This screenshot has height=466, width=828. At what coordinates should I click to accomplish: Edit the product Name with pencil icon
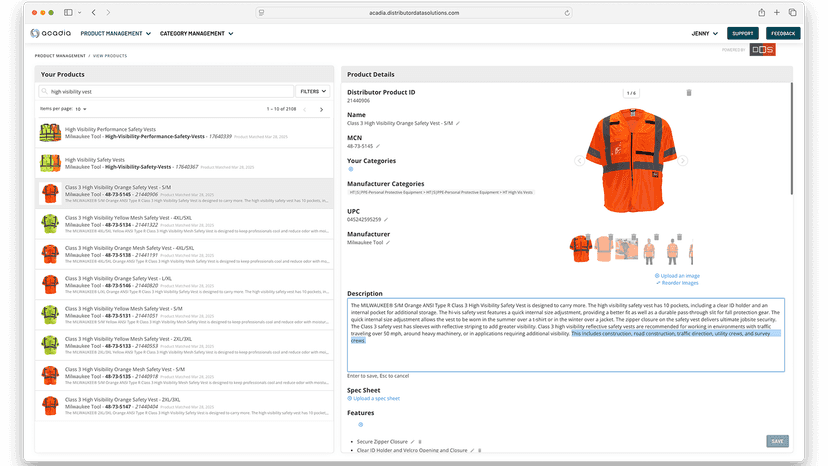tap(458, 123)
